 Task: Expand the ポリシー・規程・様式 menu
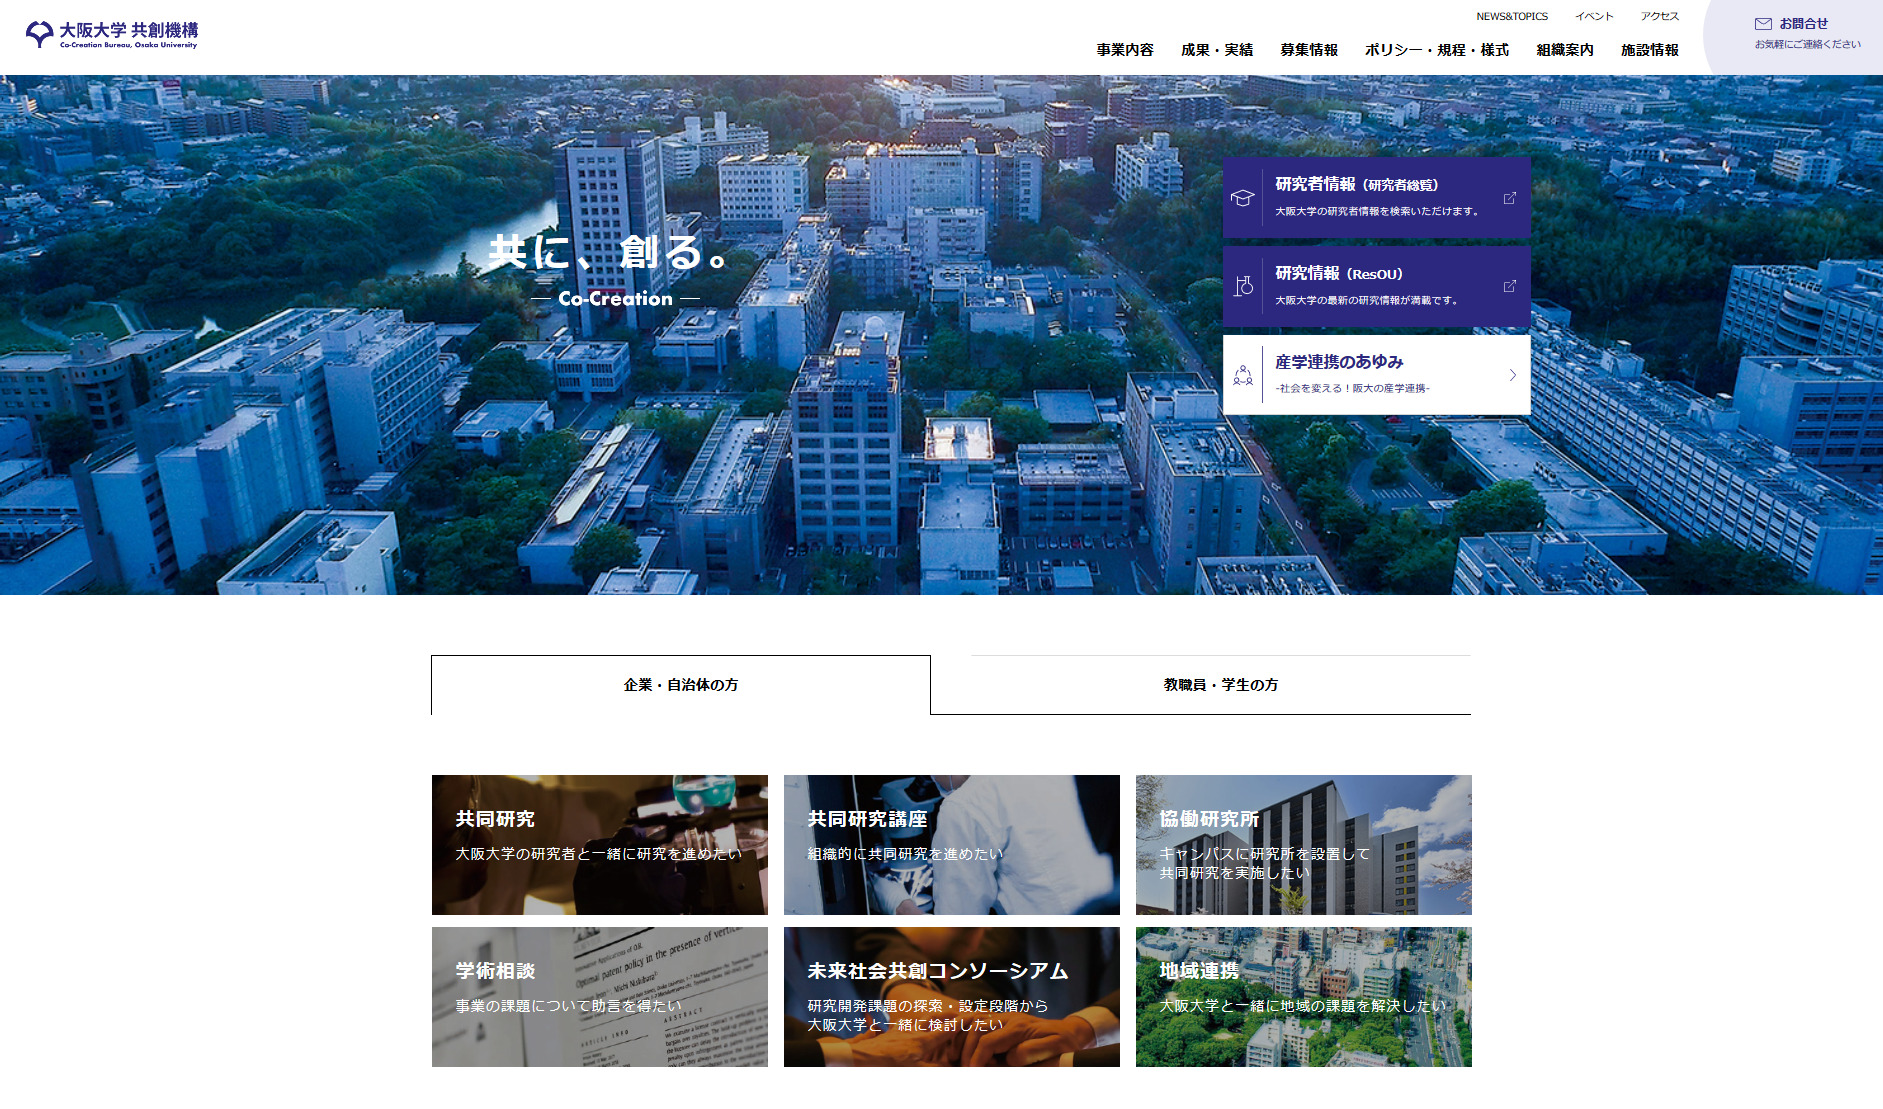click(1436, 50)
